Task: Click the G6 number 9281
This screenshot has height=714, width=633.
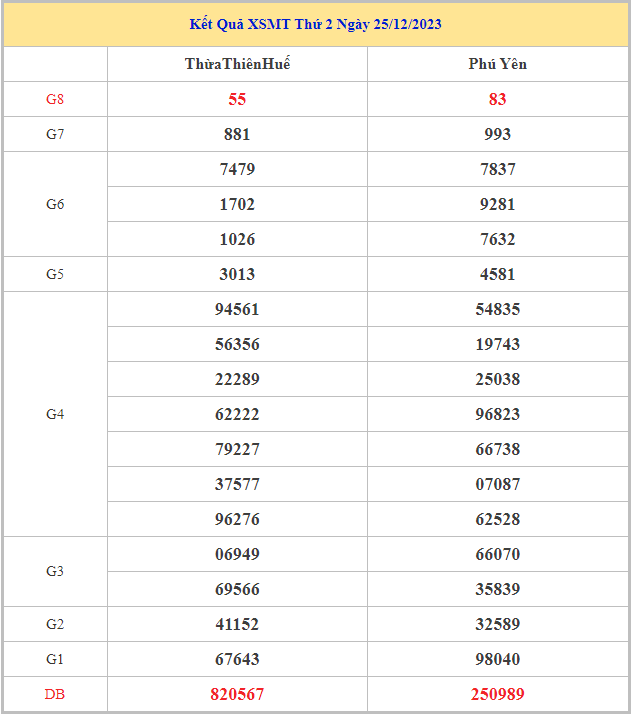Action: (x=497, y=204)
